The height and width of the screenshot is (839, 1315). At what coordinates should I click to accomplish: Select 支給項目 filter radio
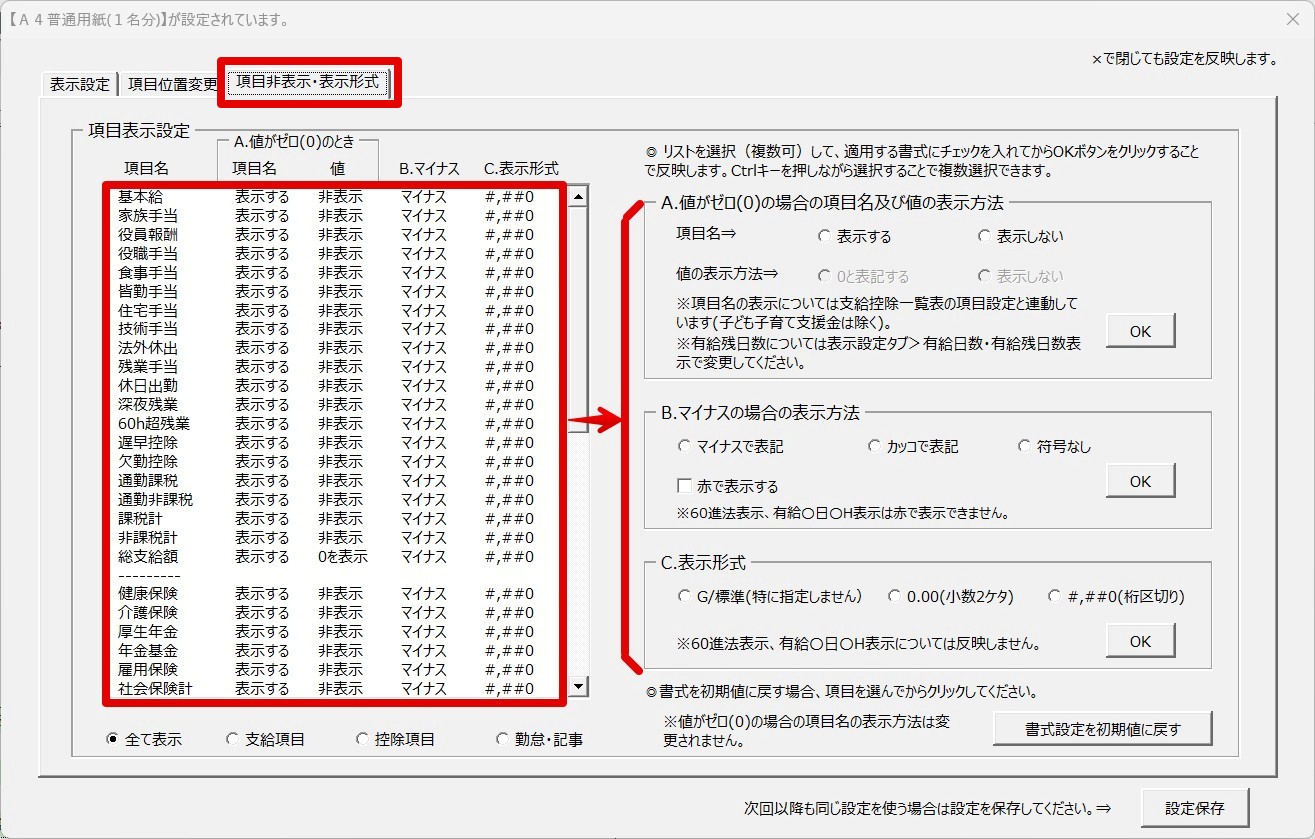[264, 740]
